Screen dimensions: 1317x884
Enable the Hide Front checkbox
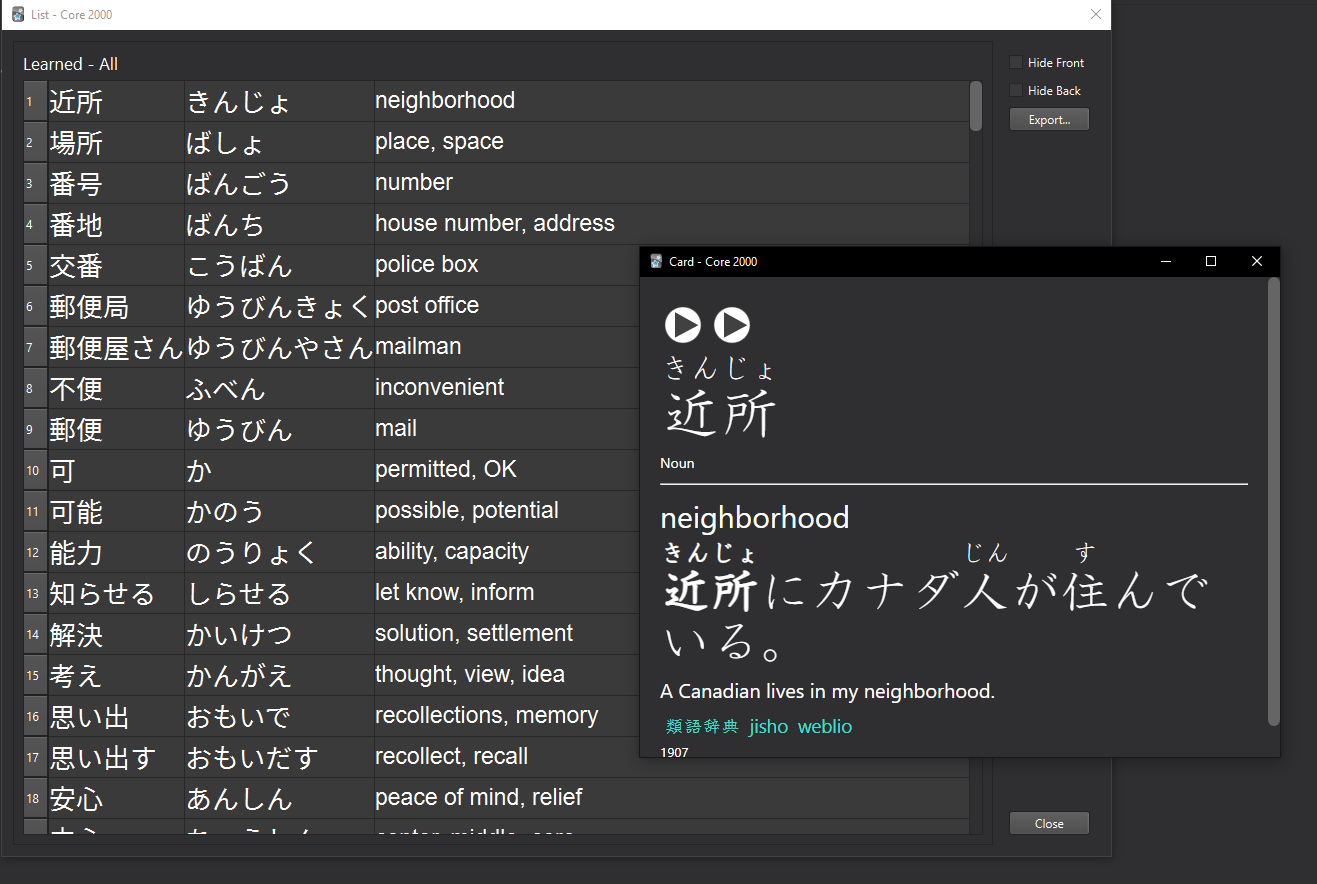click(x=1015, y=62)
